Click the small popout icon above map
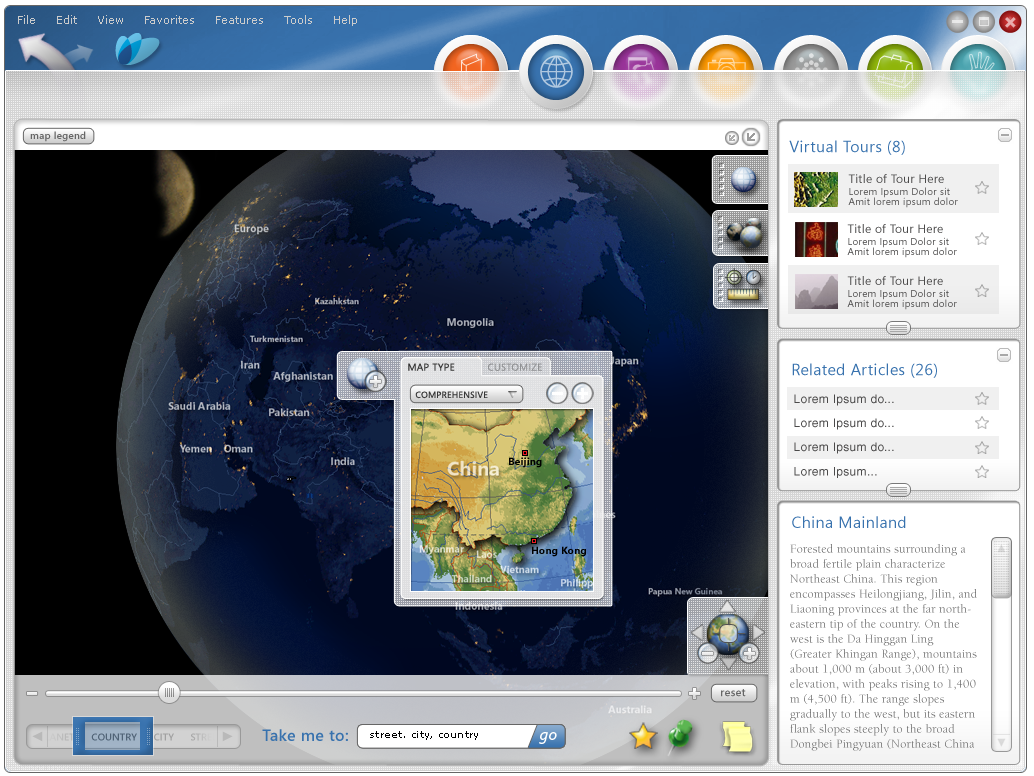 pyautogui.click(x=731, y=138)
